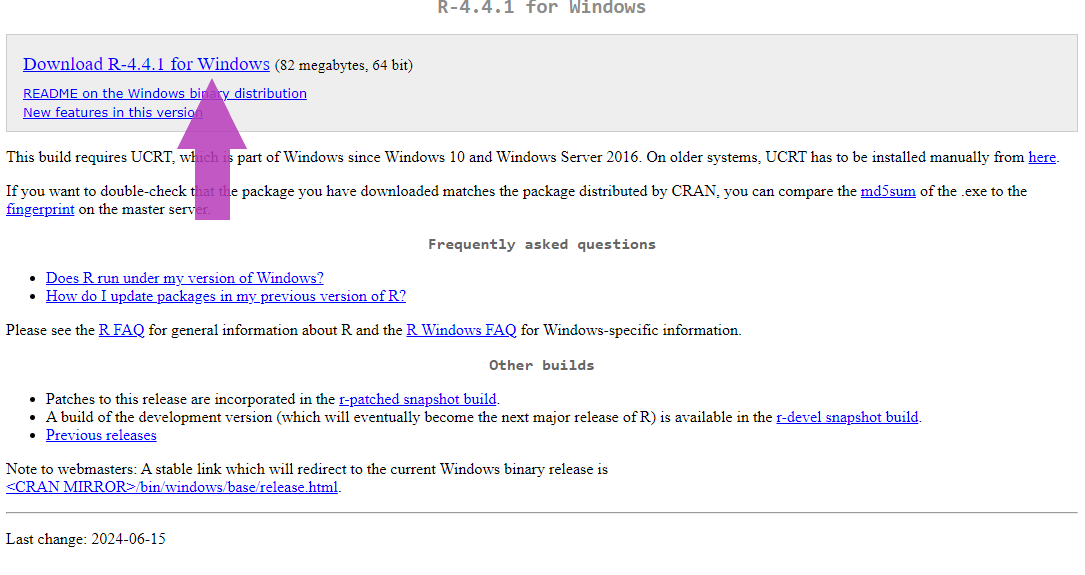Open the CRAN MIRROR release.html stable link
Viewport: 1085px width, 575px height.
point(172,487)
